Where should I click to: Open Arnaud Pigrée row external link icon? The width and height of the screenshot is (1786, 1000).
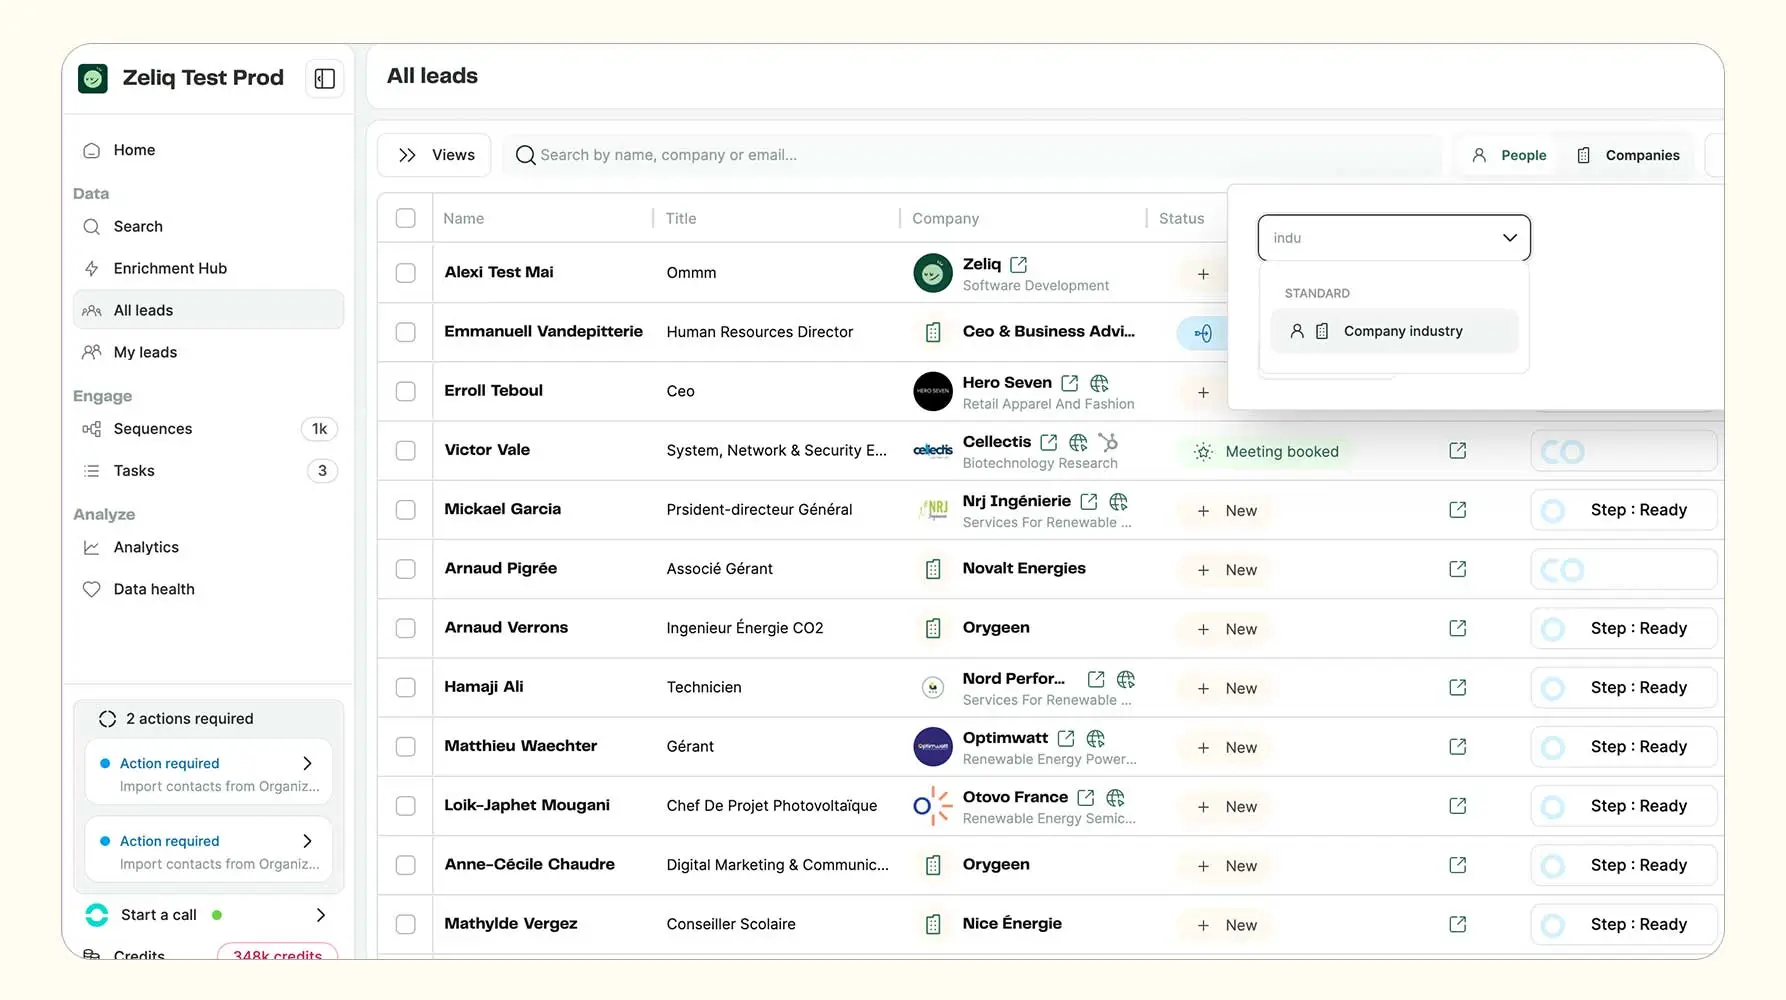click(x=1458, y=569)
